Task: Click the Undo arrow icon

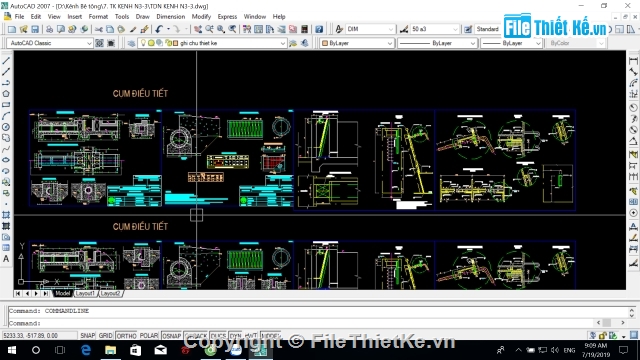Action: pyautogui.click(x=159, y=29)
